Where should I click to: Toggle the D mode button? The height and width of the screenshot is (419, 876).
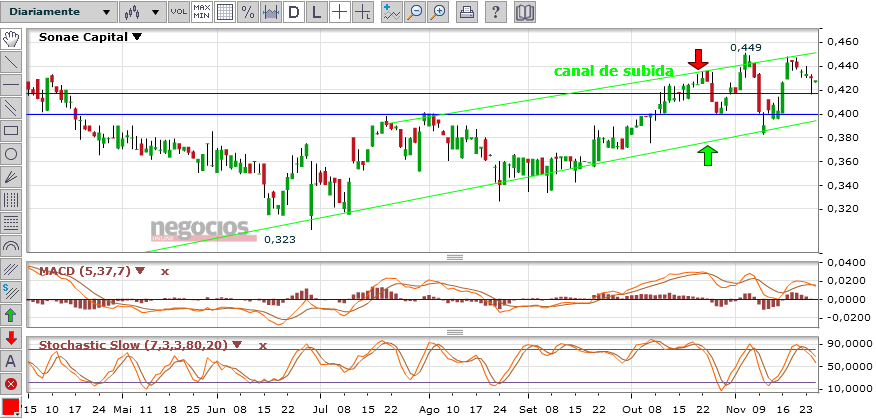click(x=294, y=12)
